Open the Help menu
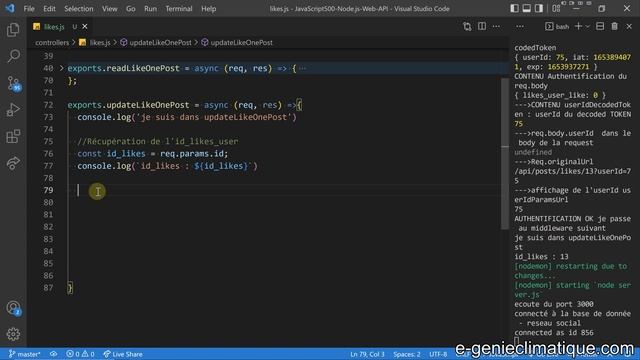The image size is (640, 360). 209,9
